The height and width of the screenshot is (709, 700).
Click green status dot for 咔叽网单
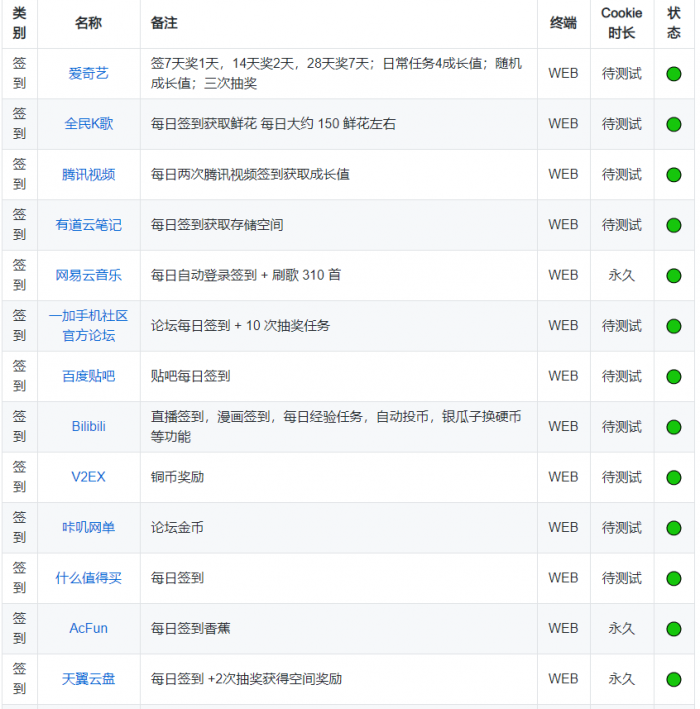(x=674, y=528)
